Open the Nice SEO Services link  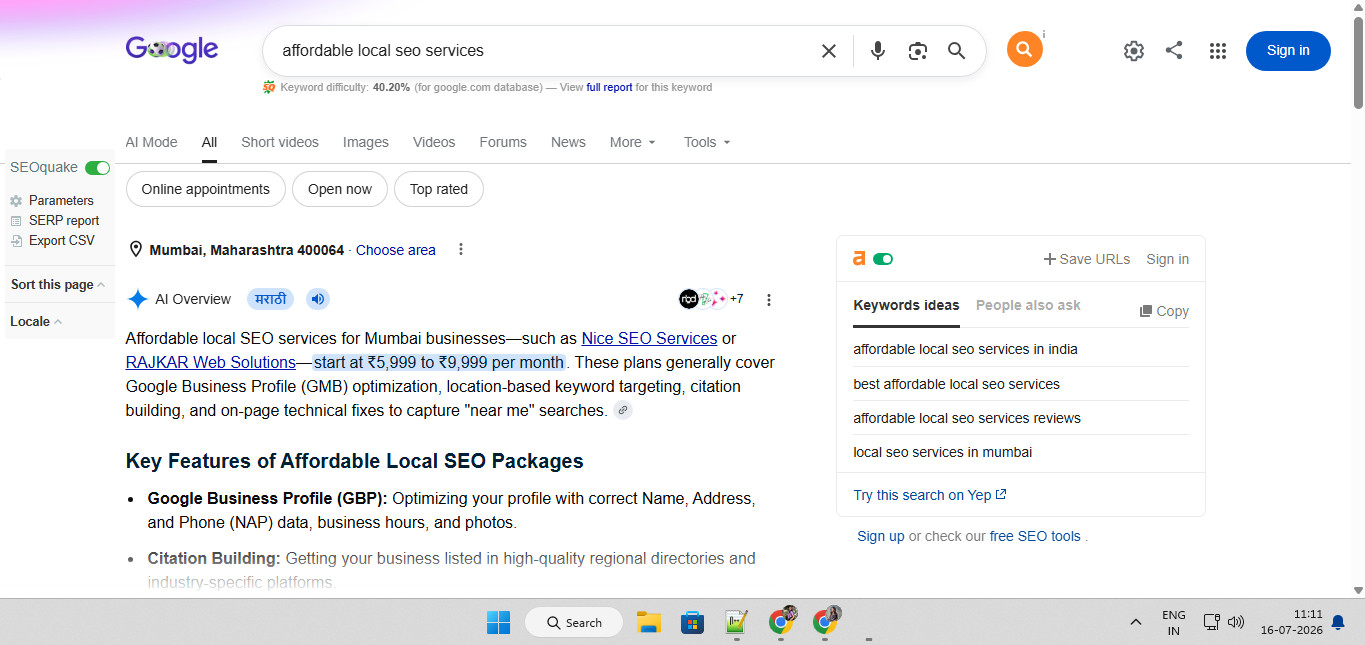click(x=649, y=338)
